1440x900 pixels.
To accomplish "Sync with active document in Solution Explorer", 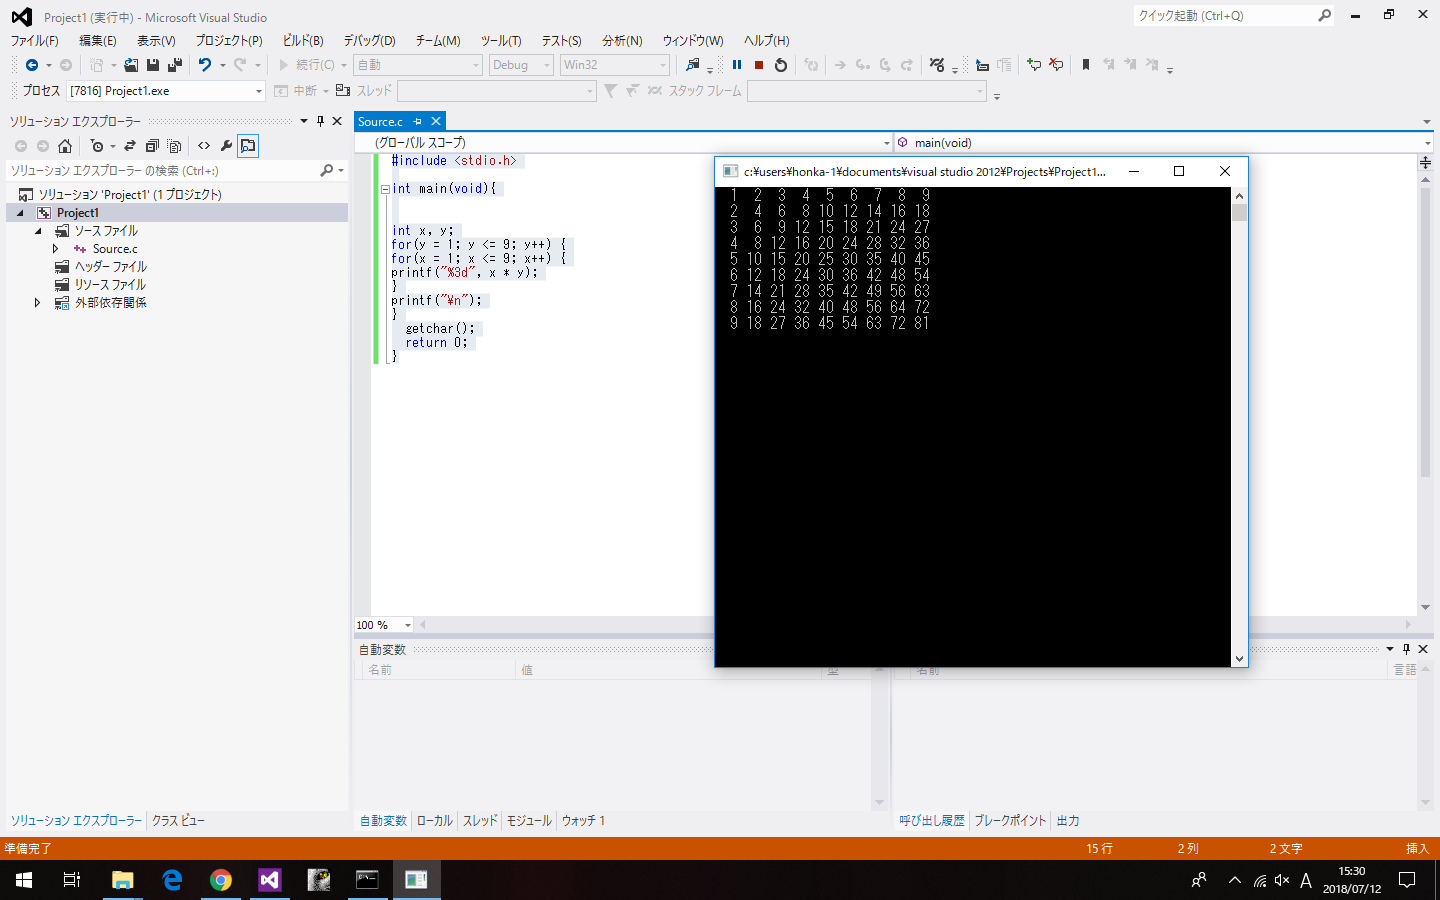I will [x=130, y=146].
